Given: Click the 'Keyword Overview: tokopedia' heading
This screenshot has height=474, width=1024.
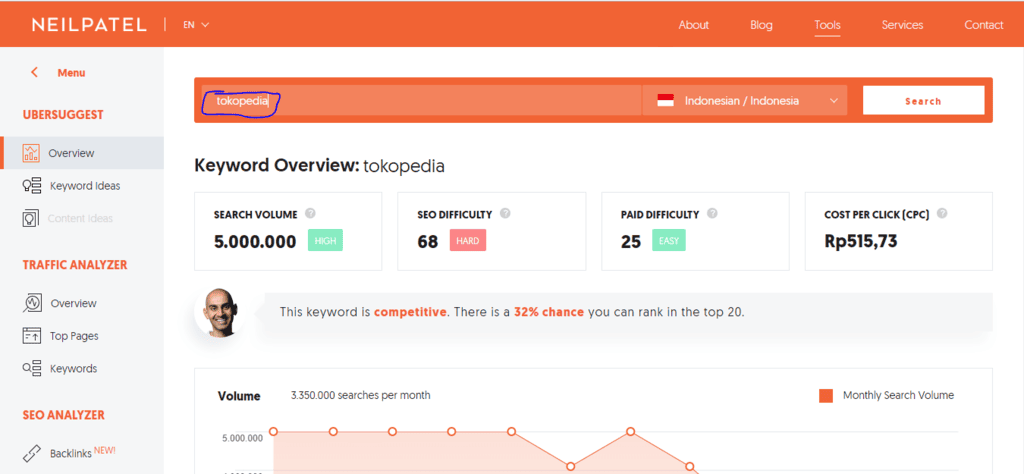Looking at the screenshot, I should pyautogui.click(x=319, y=166).
